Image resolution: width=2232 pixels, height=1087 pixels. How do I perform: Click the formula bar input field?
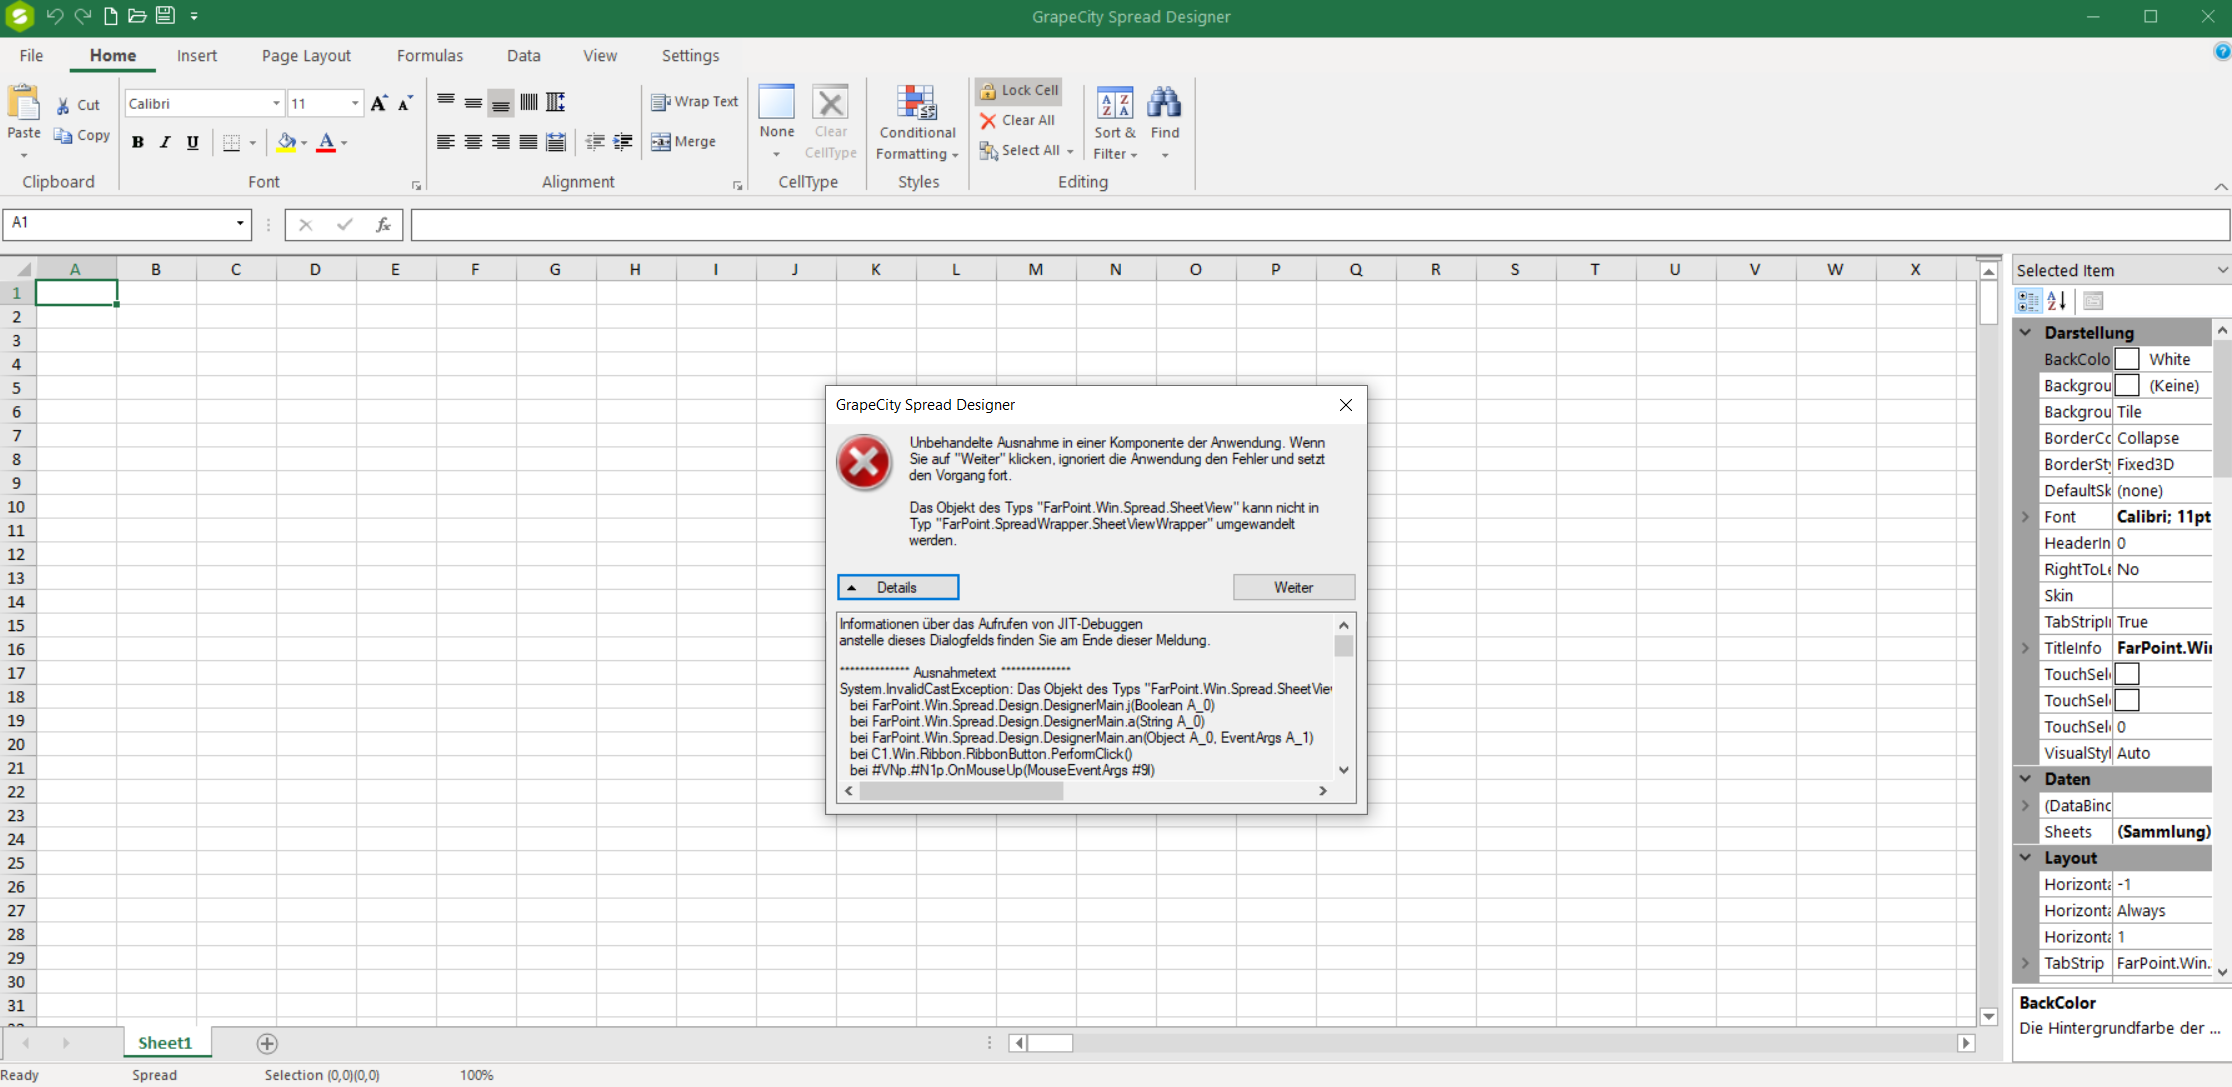coord(1320,225)
